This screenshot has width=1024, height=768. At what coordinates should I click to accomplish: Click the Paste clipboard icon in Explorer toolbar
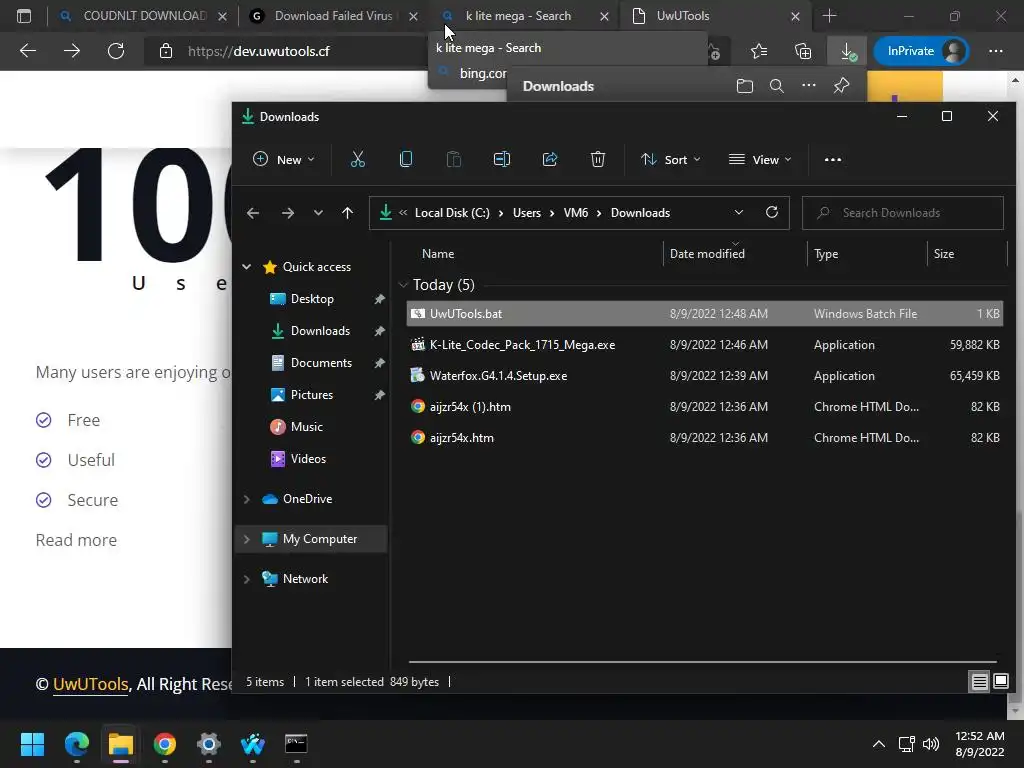(x=453, y=159)
